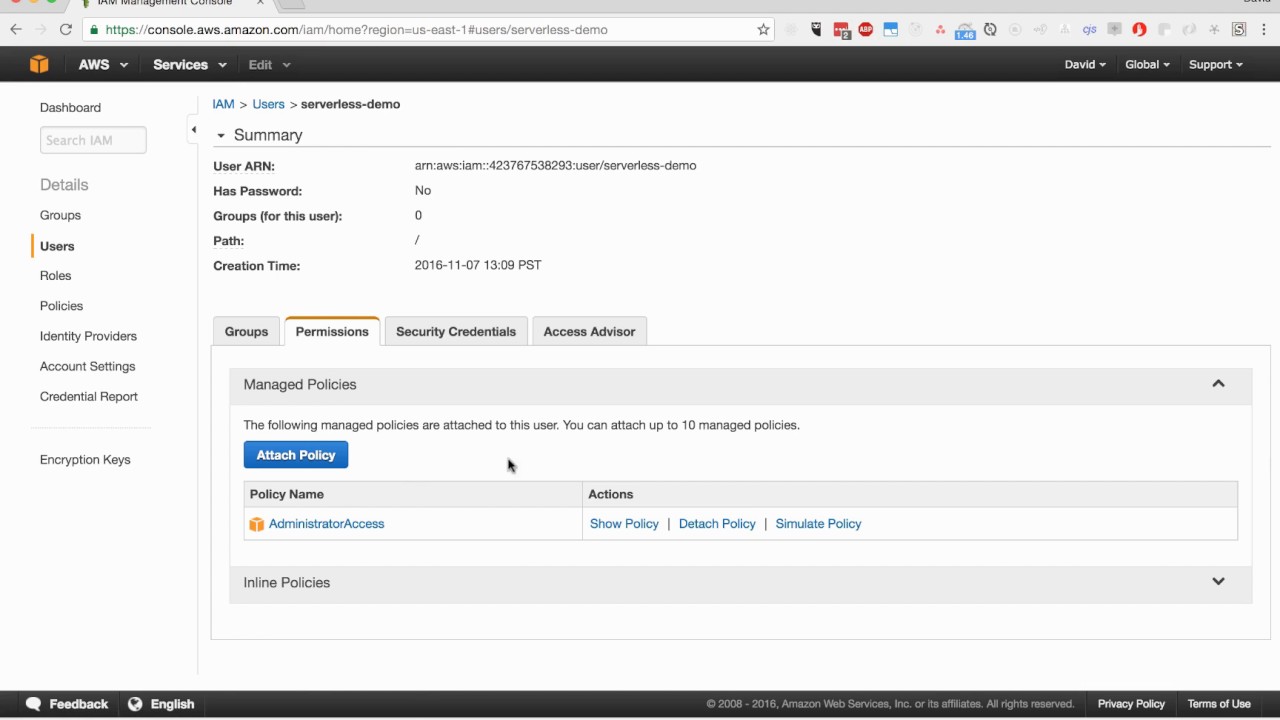Click the browser back arrow
Viewport: 1280px width, 720px height.
(x=16, y=30)
